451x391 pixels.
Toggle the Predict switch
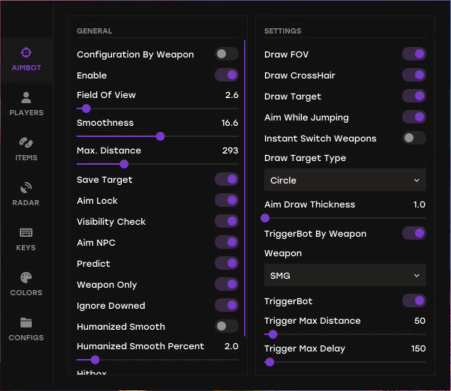click(227, 263)
